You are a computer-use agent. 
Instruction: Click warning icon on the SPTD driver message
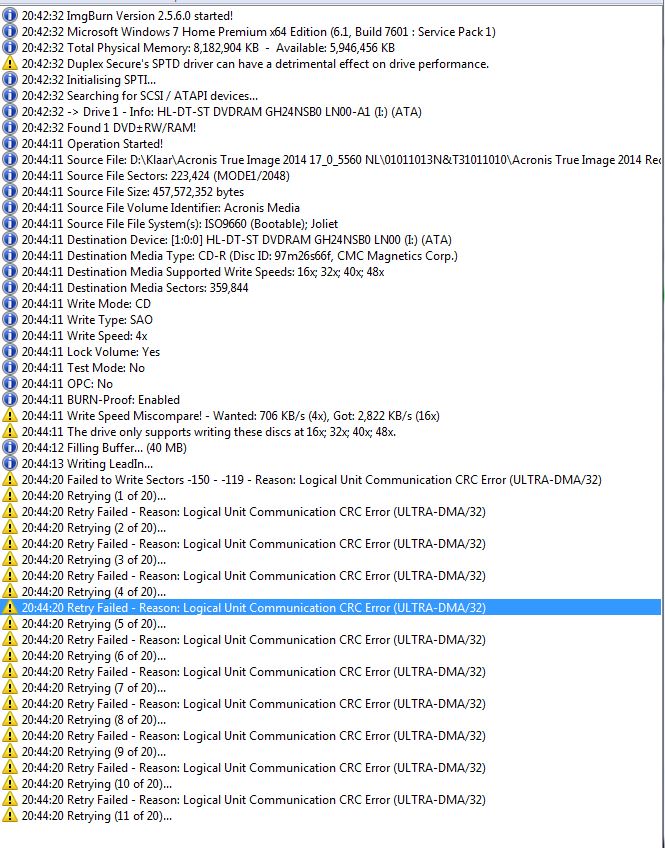(x=10, y=64)
